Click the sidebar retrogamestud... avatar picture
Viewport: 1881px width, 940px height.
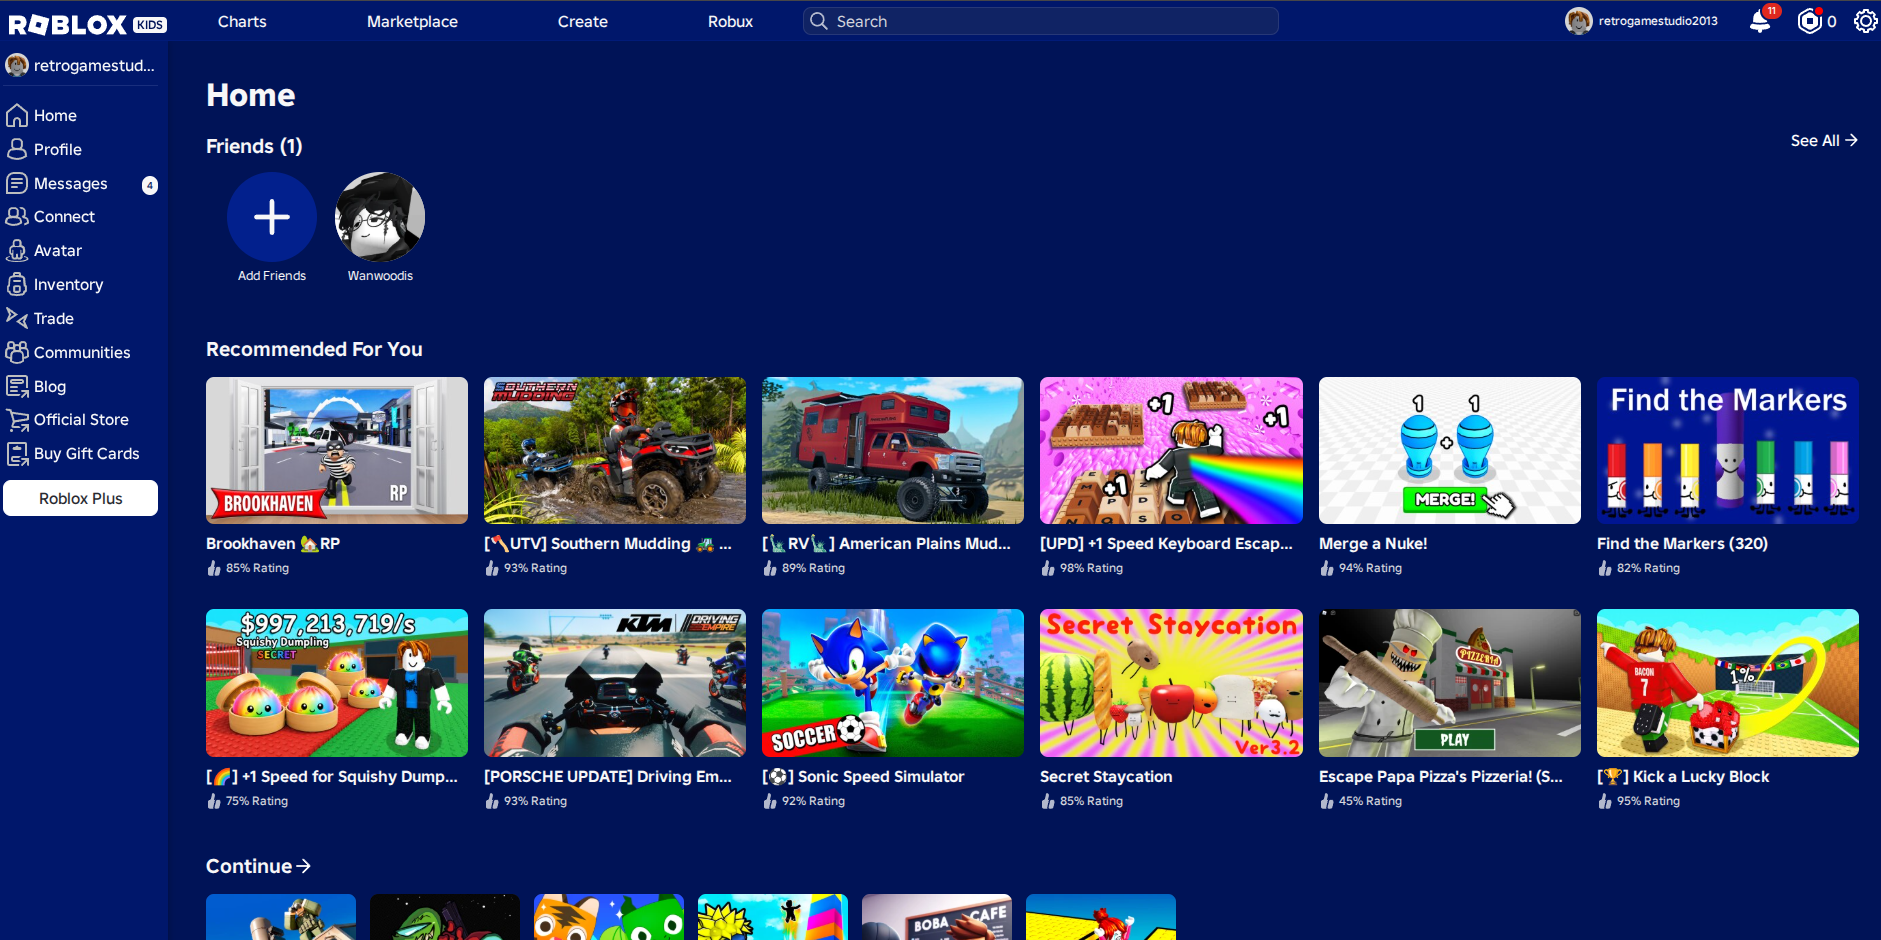tap(17, 65)
